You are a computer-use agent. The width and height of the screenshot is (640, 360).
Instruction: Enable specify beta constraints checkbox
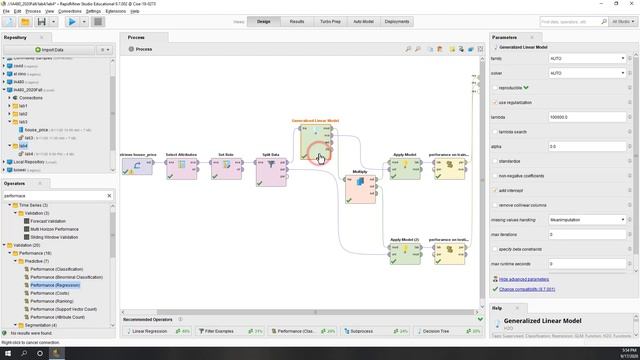[x=495, y=249]
